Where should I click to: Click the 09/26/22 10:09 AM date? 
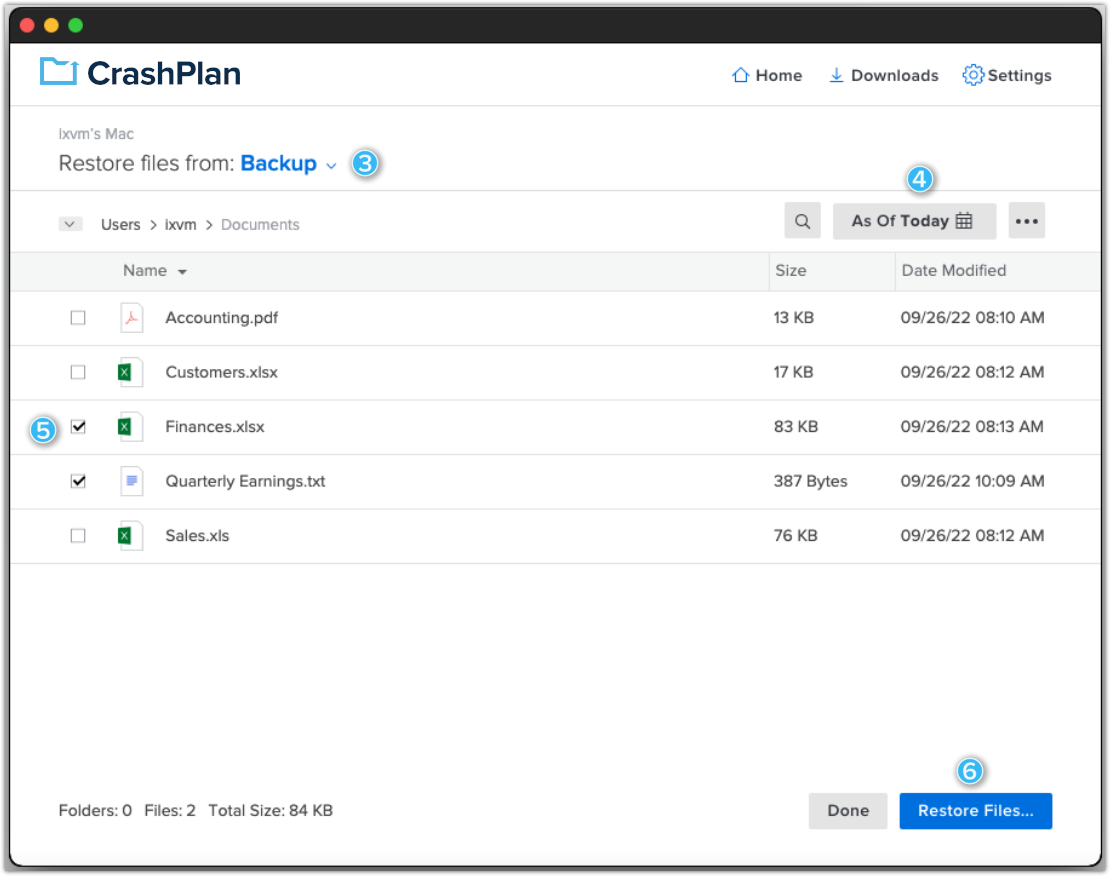pos(972,482)
